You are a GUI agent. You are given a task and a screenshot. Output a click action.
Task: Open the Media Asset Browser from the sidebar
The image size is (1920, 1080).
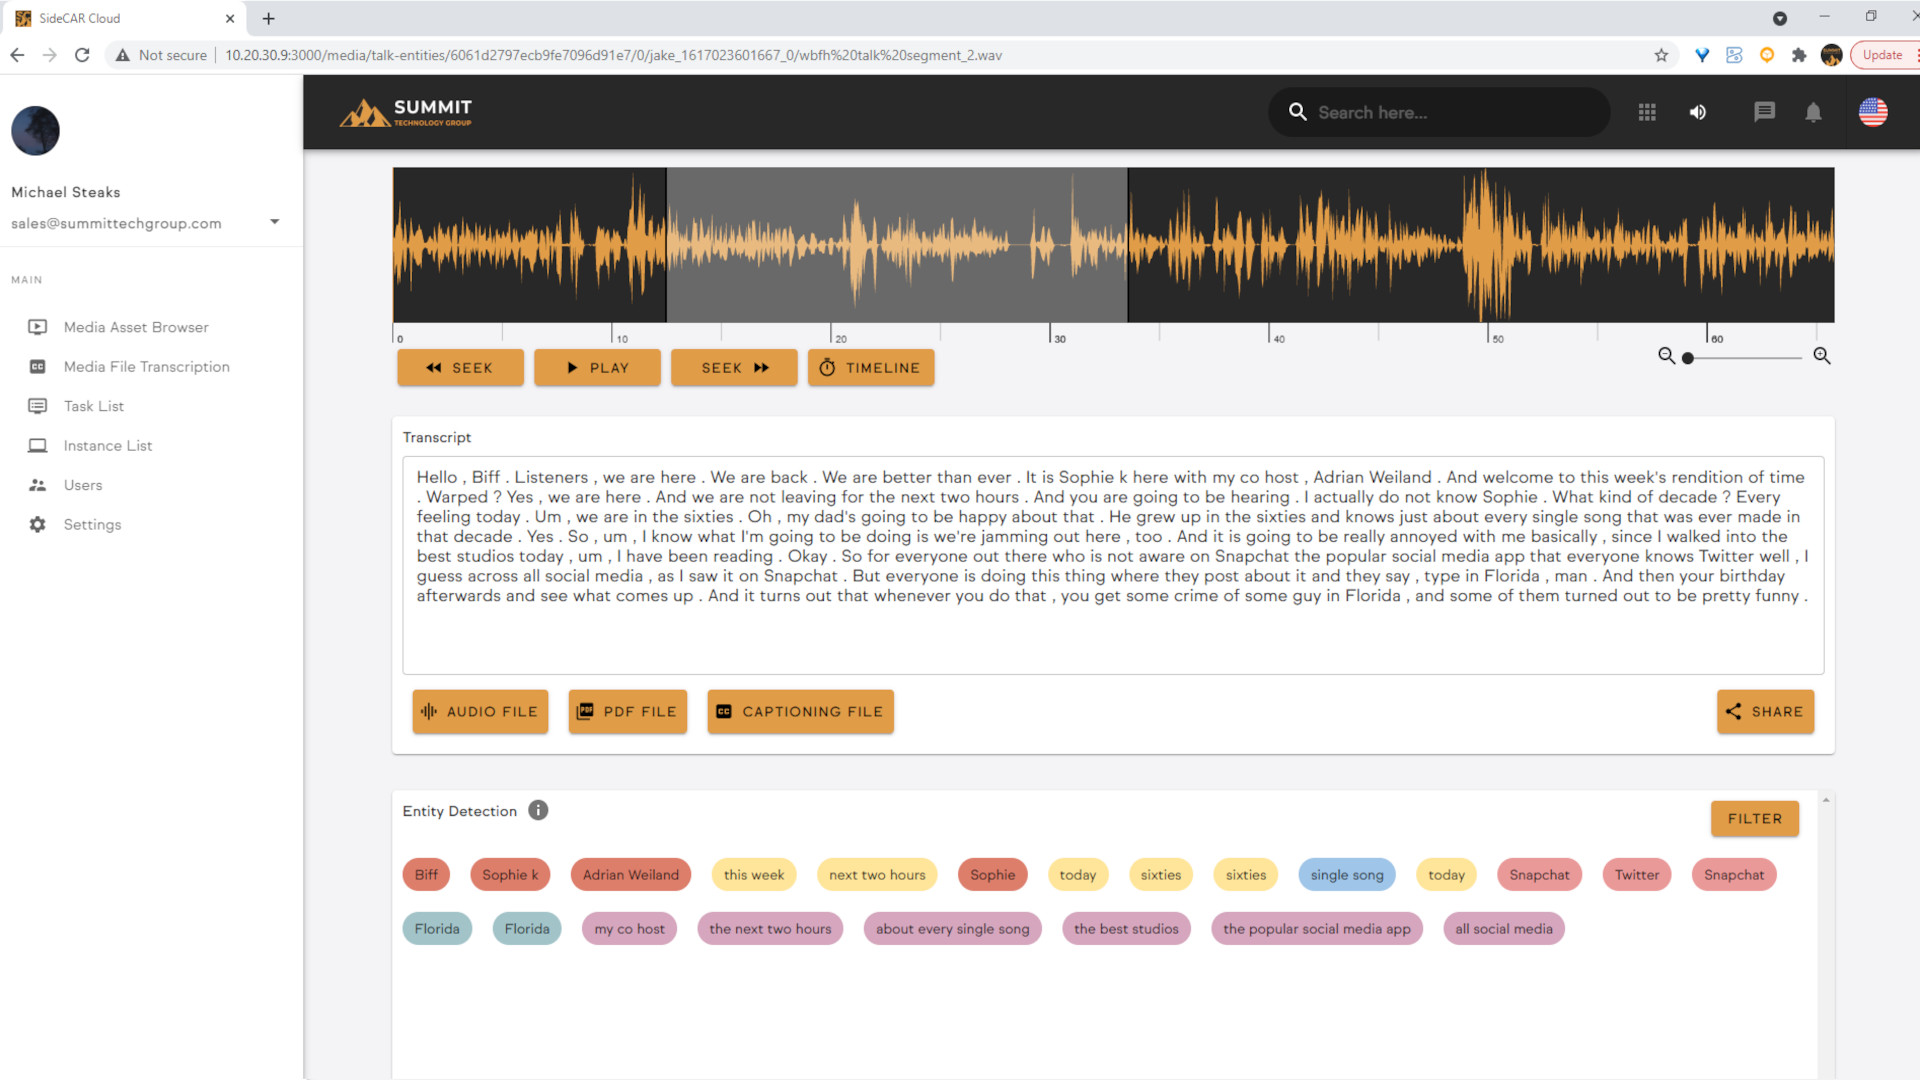pos(136,327)
